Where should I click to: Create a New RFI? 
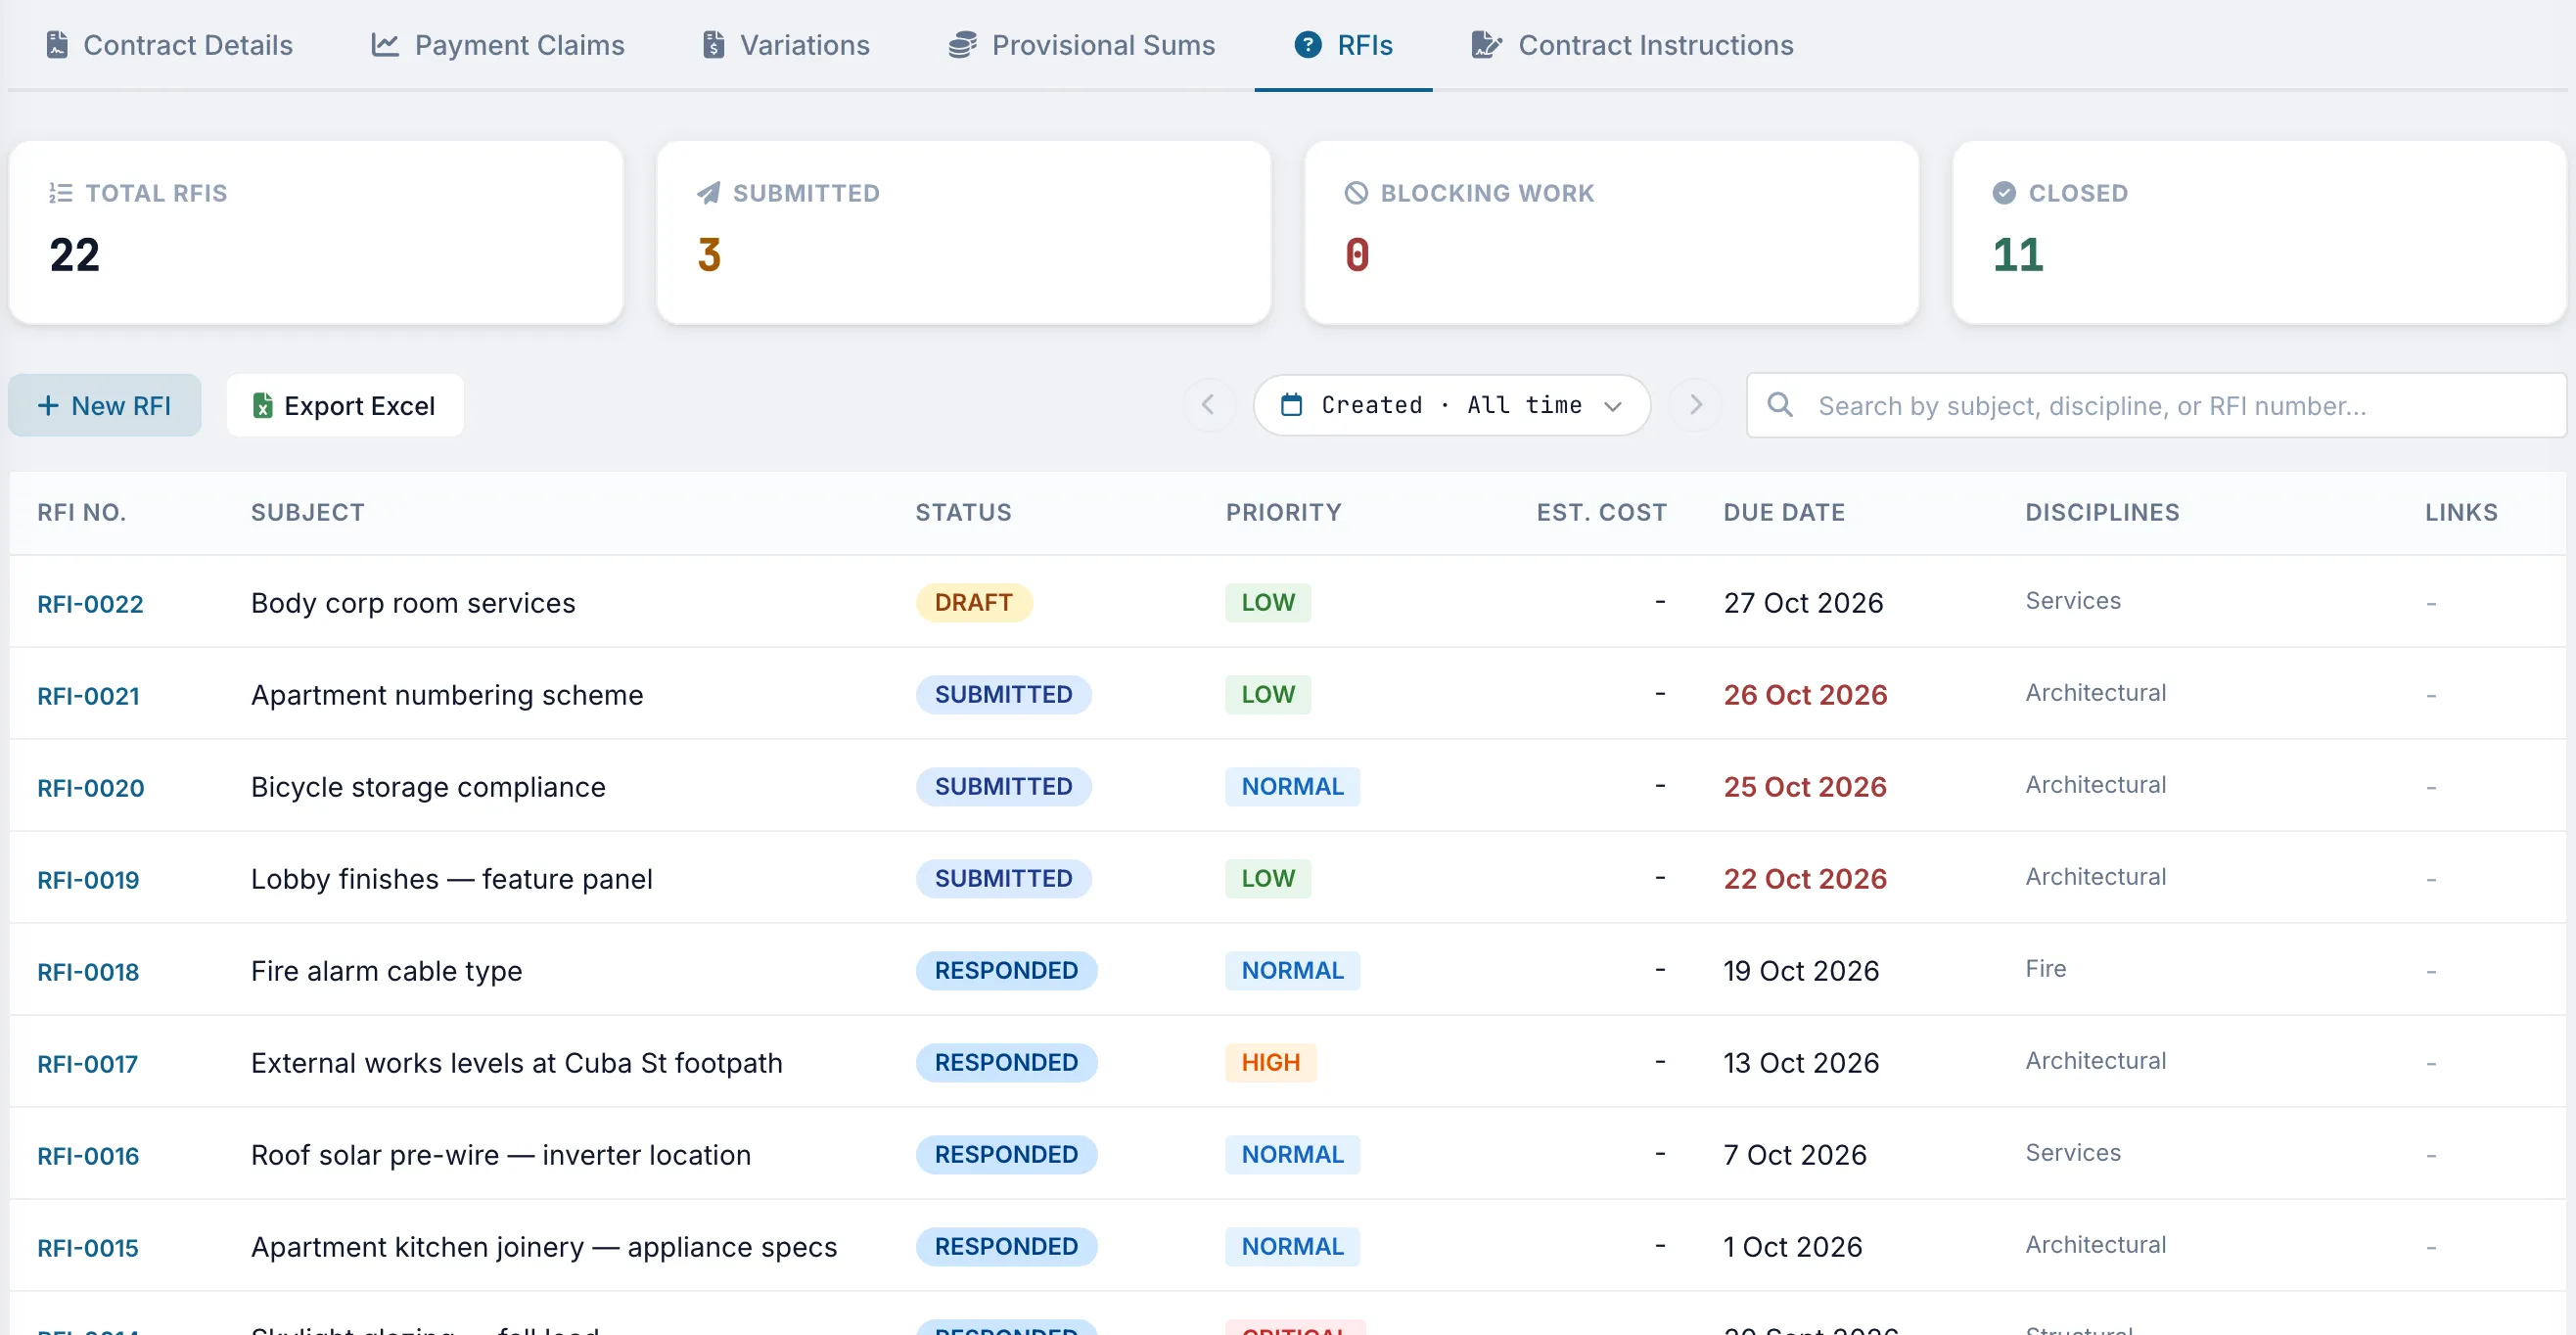(105, 405)
